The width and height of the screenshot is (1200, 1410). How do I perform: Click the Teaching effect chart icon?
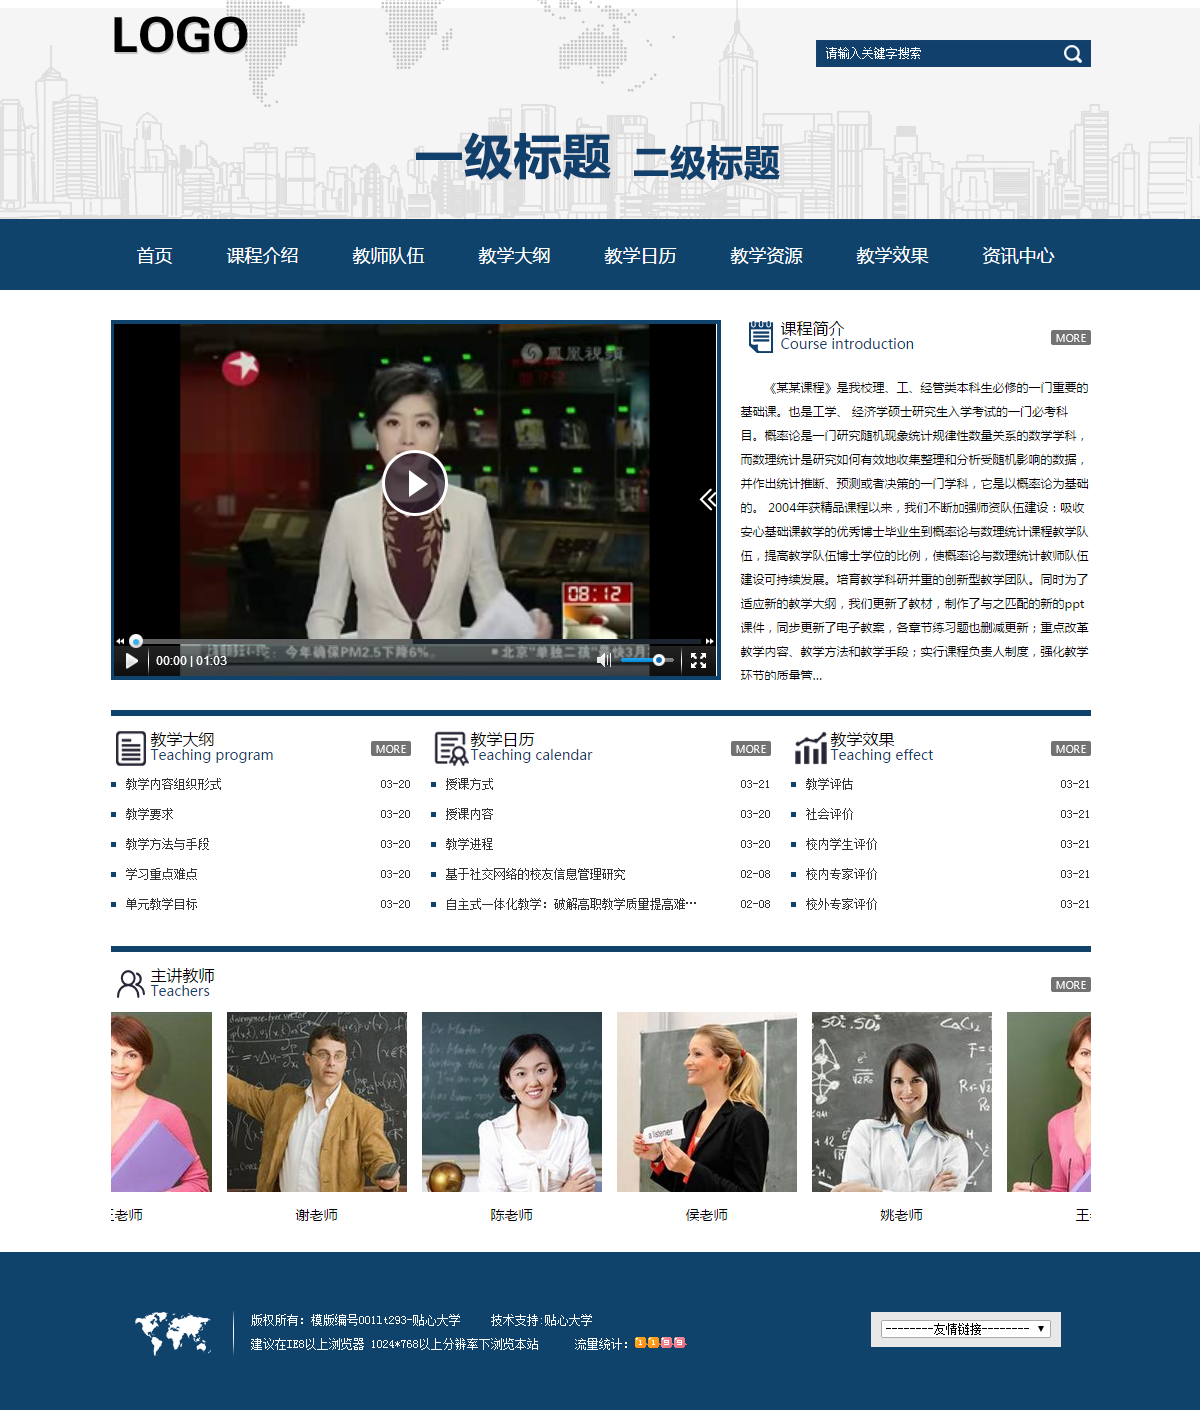point(810,747)
